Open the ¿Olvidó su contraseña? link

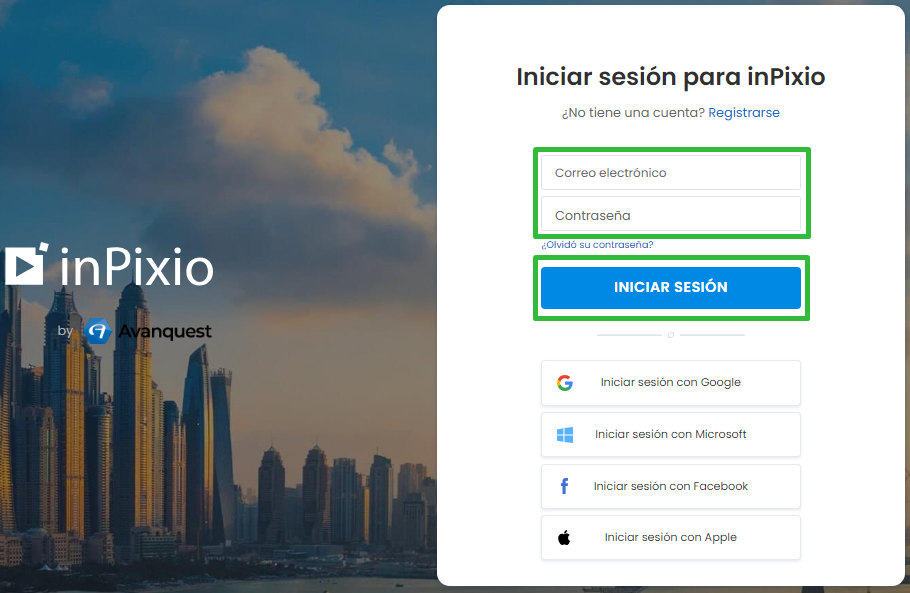(597, 245)
